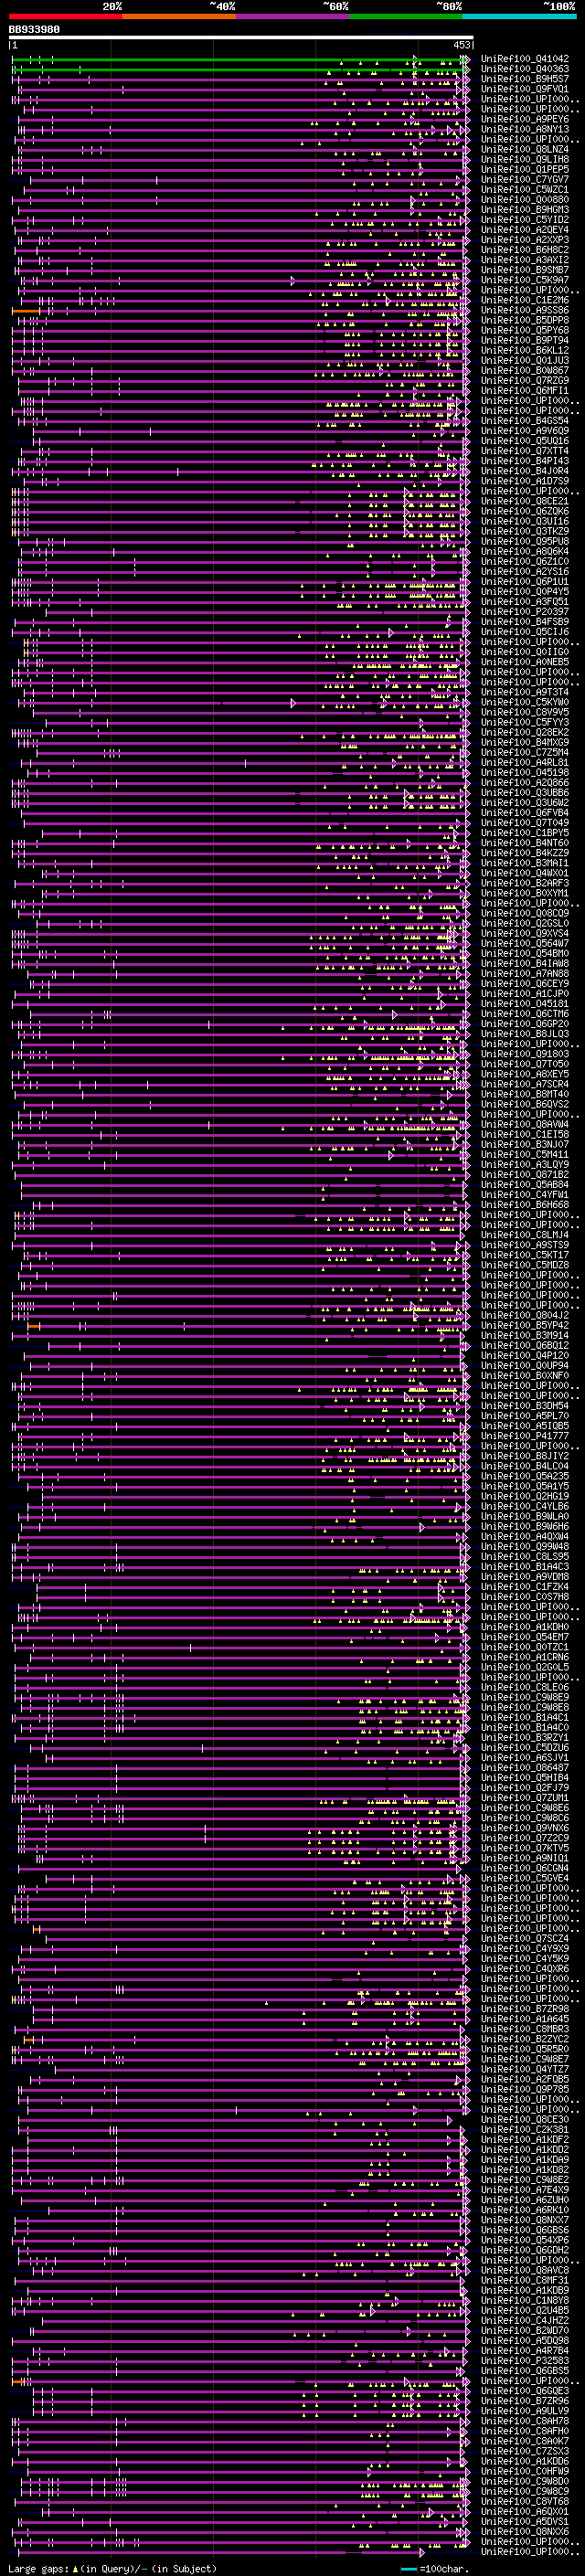Select the UniRef100_P32583 label

point(525,2360)
